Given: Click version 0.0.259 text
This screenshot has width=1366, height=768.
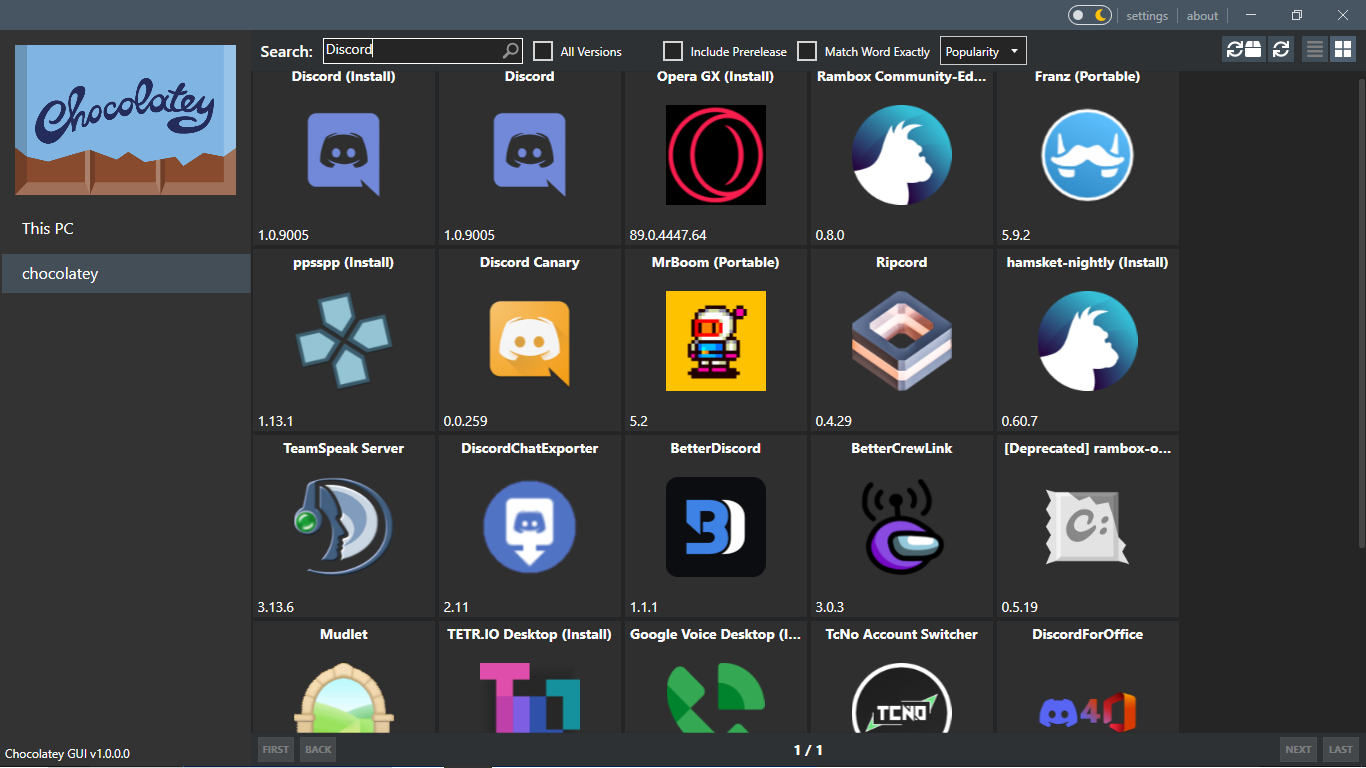Looking at the screenshot, I should 466,421.
